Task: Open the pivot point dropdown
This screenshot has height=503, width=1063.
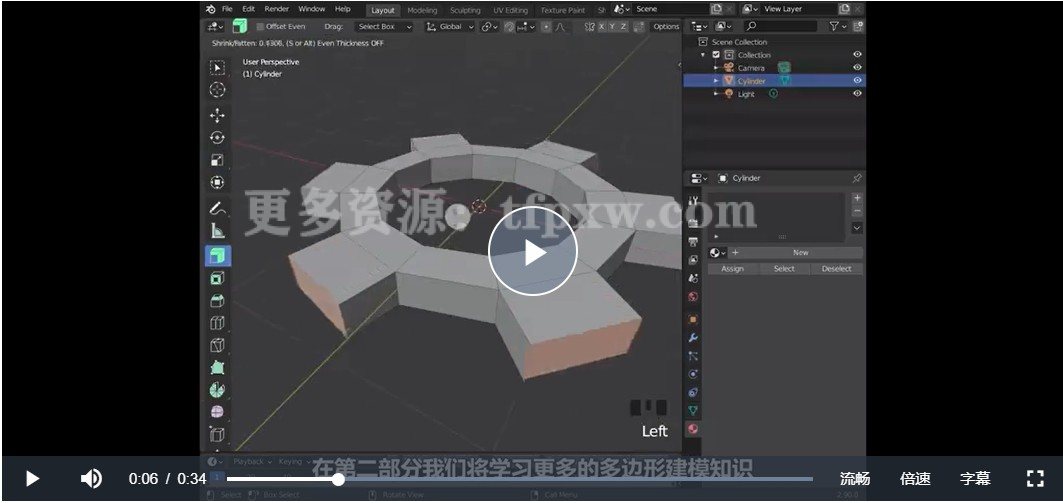Action: tap(489, 26)
